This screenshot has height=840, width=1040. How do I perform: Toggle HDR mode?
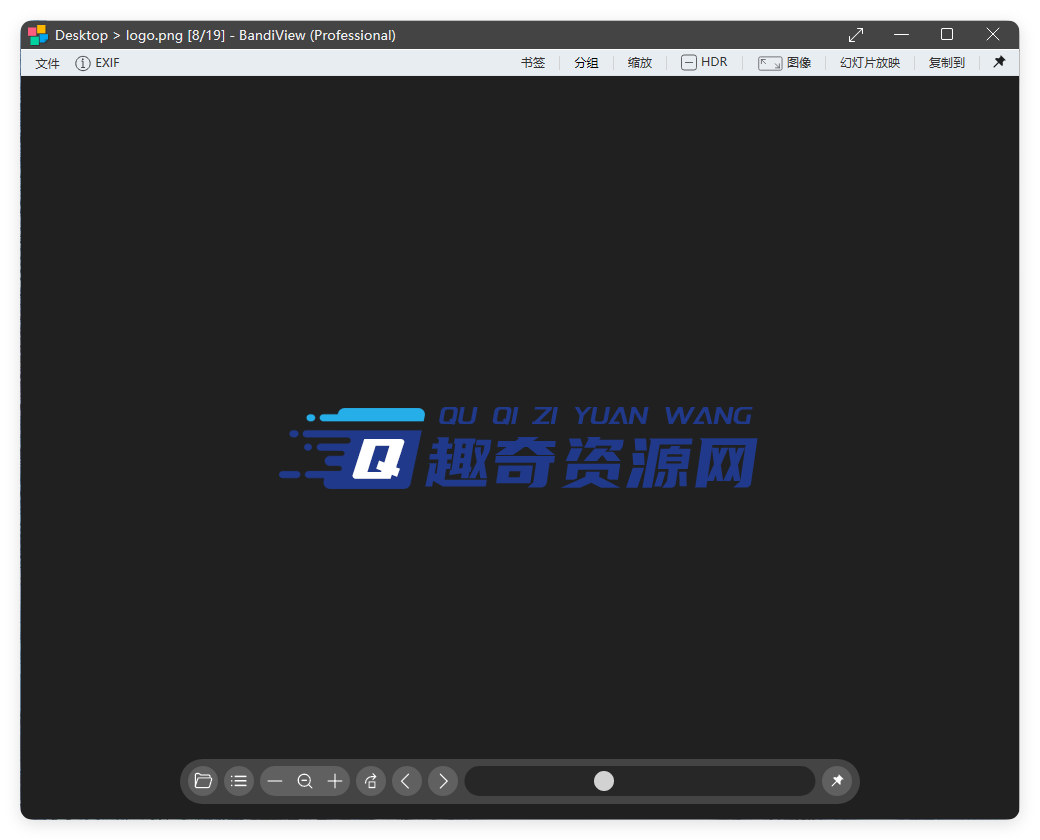[x=704, y=62]
